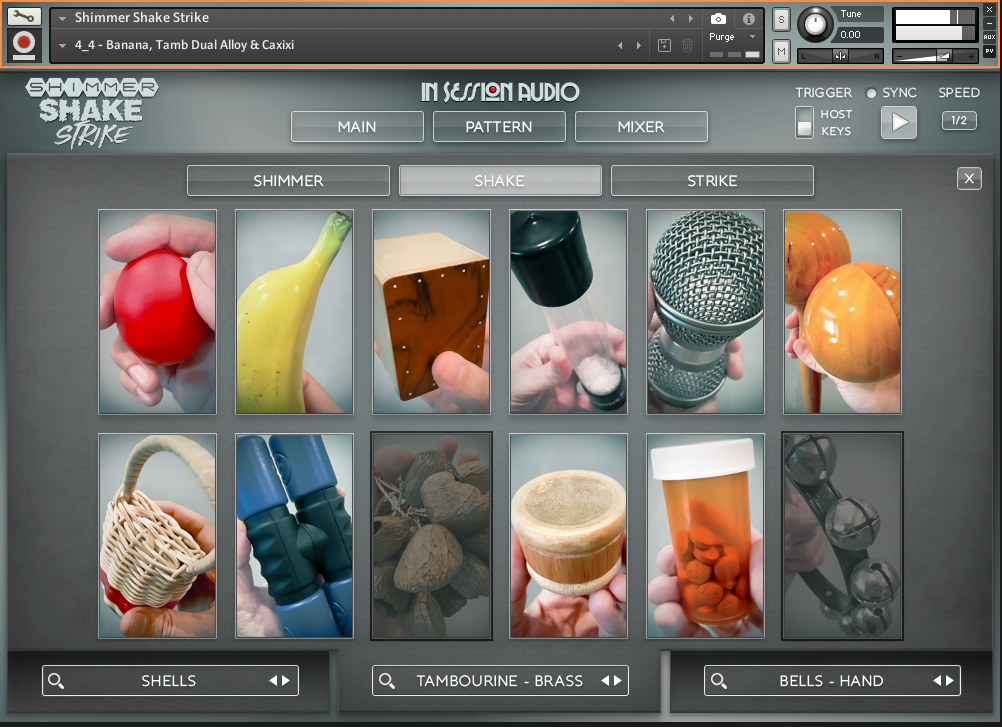Choose the wicker caxixi basket thumbnail
The height and width of the screenshot is (727, 1002).
tap(157, 536)
